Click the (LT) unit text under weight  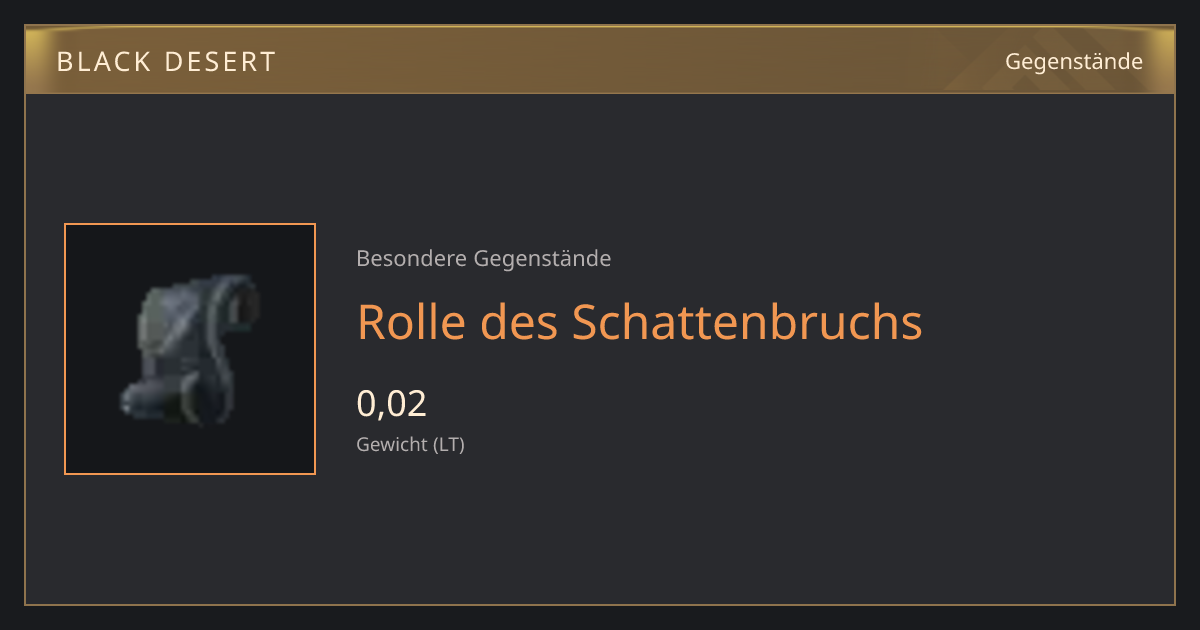pos(449,444)
